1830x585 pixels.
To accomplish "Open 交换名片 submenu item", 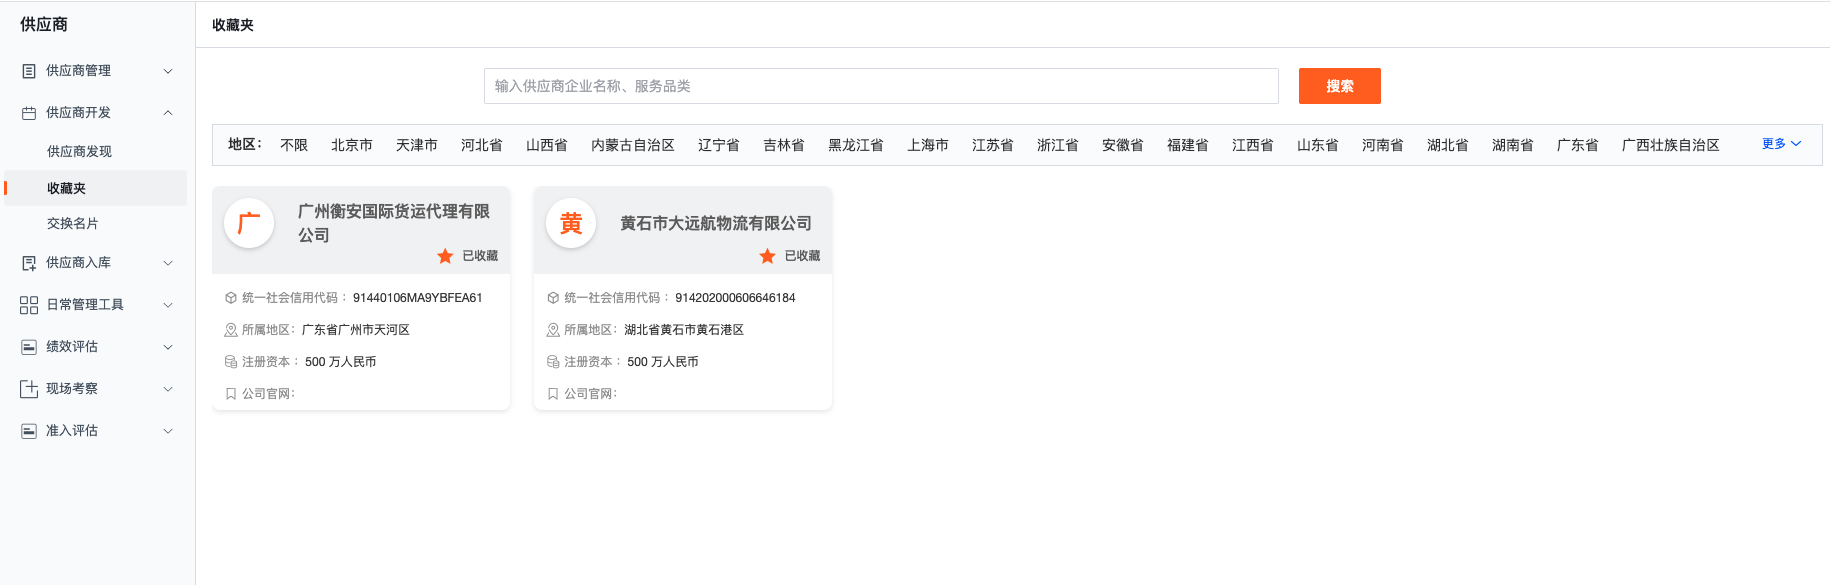I will pos(72,223).
